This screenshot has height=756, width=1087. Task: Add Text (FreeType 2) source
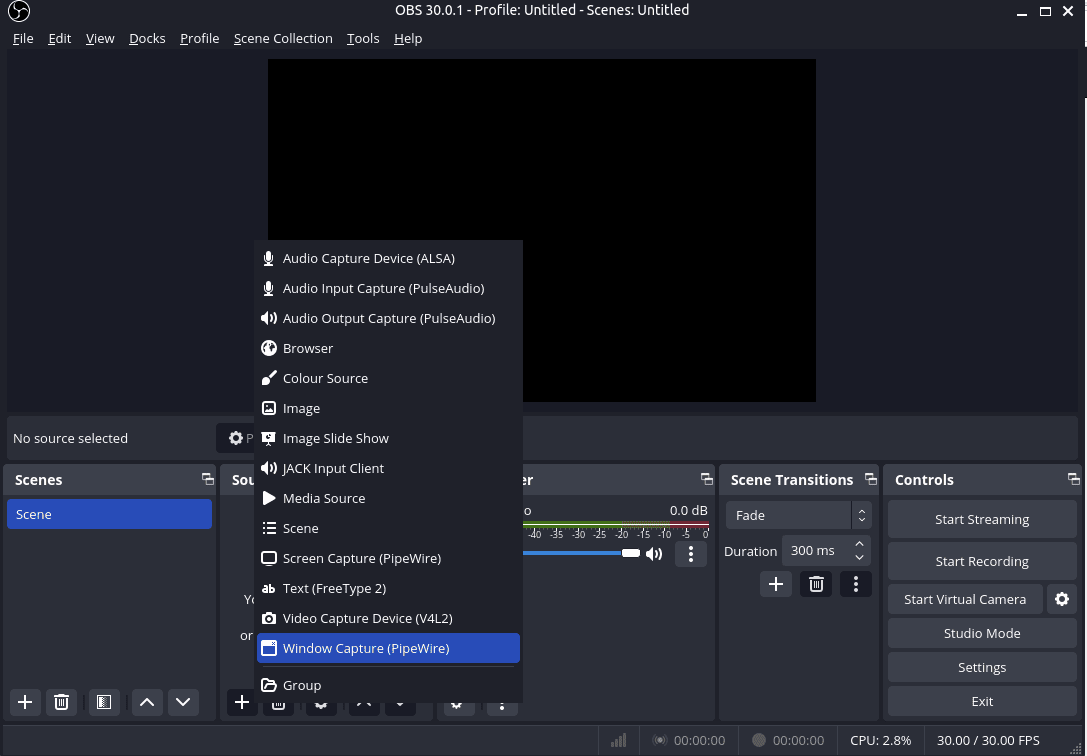click(388, 588)
